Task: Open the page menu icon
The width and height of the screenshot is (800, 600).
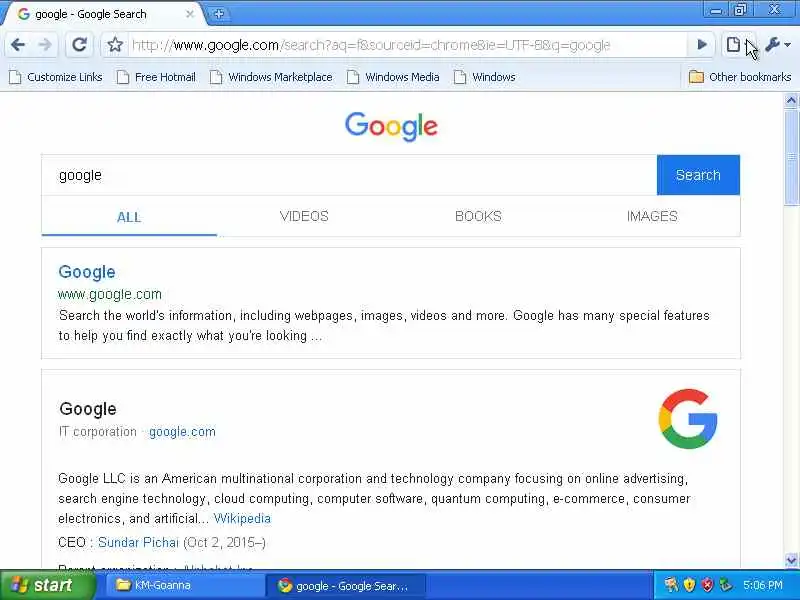Action: pyautogui.click(x=733, y=45)
